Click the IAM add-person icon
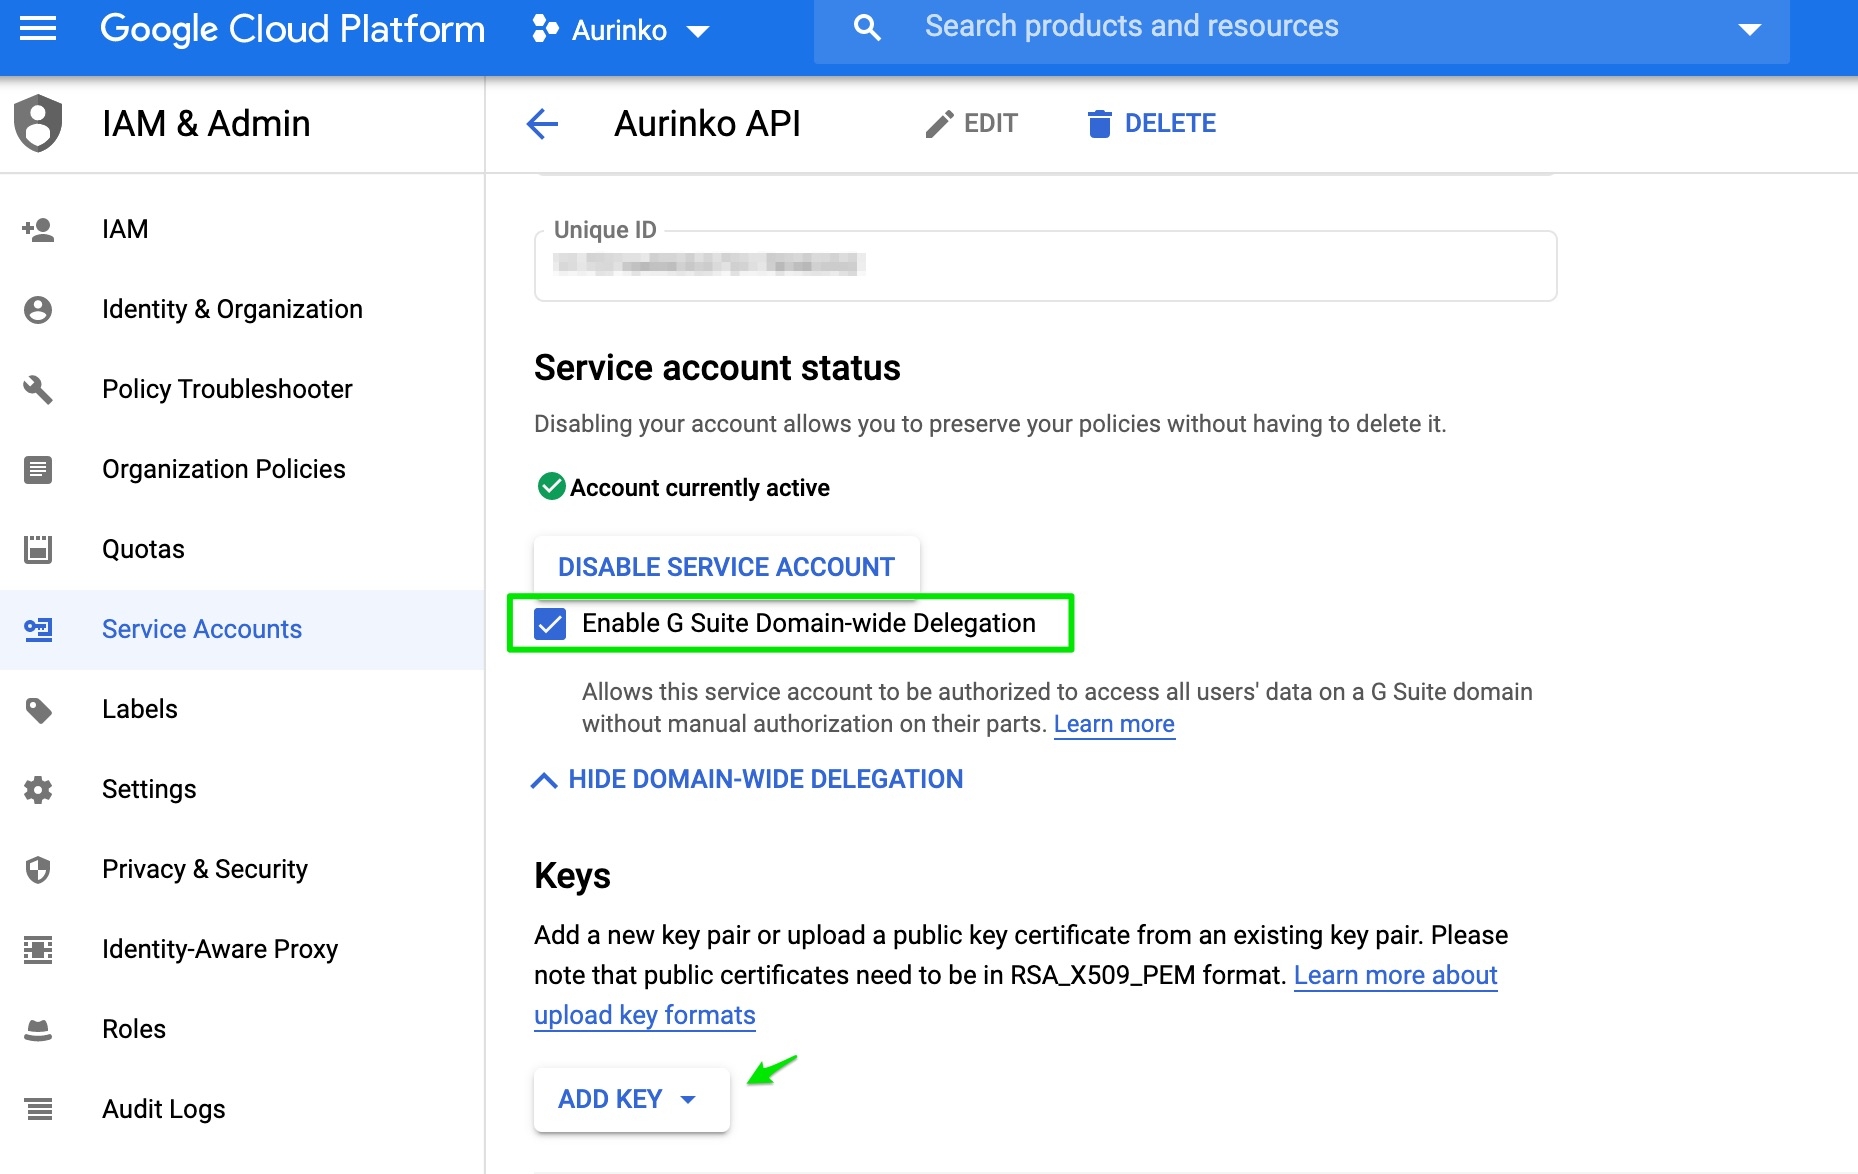1858x1174 pixels. coord(38,229)
